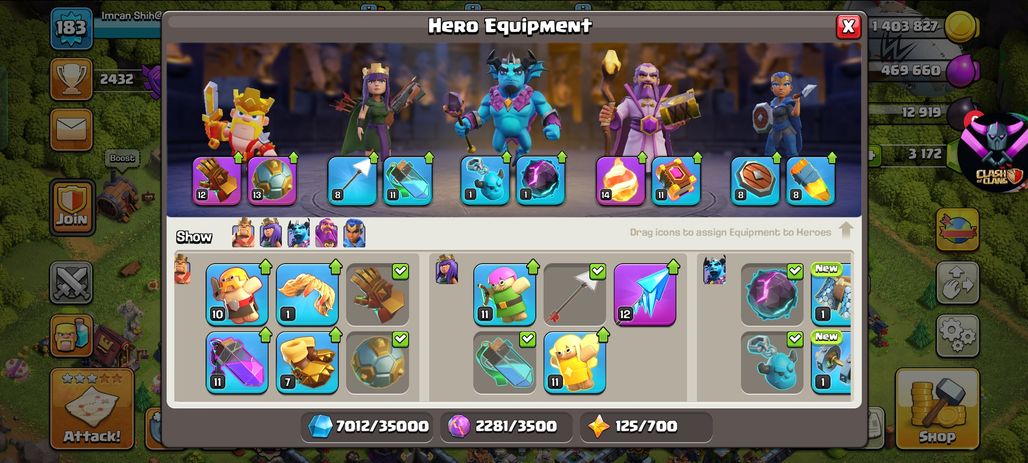
Task: Tap the Attack! map button
Action: (x=92, y=408)
